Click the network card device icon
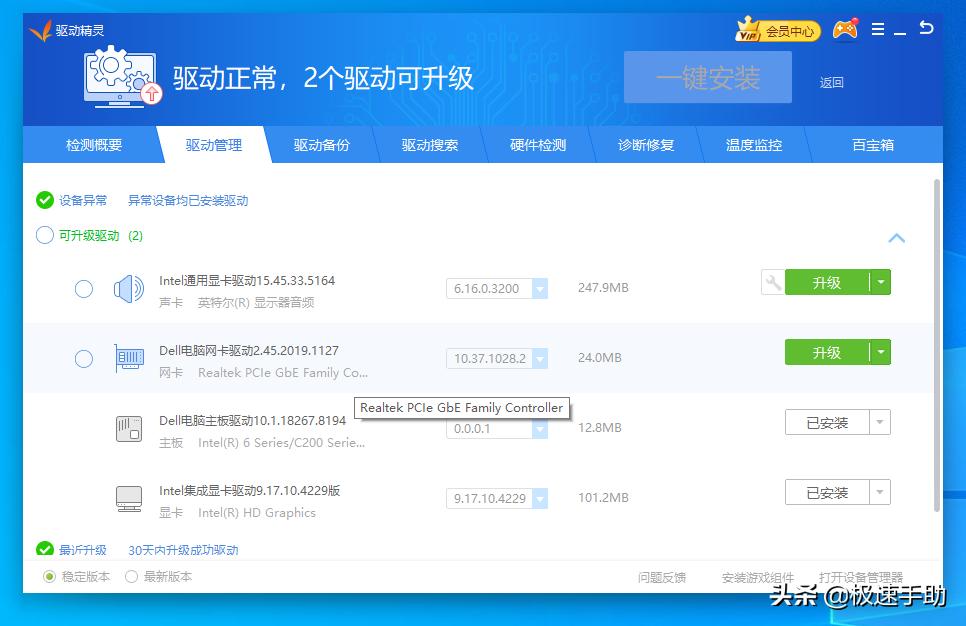 point(129,359)
